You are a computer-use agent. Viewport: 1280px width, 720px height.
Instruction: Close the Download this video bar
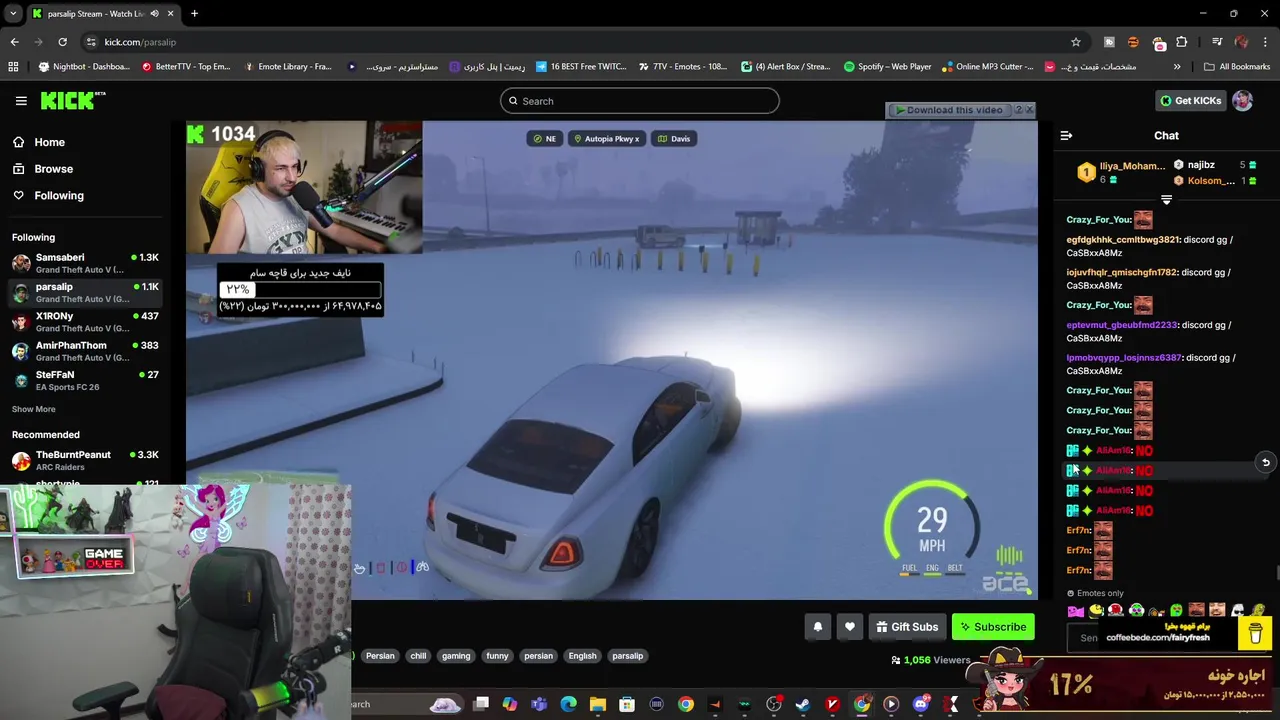tap(1029, 110)
